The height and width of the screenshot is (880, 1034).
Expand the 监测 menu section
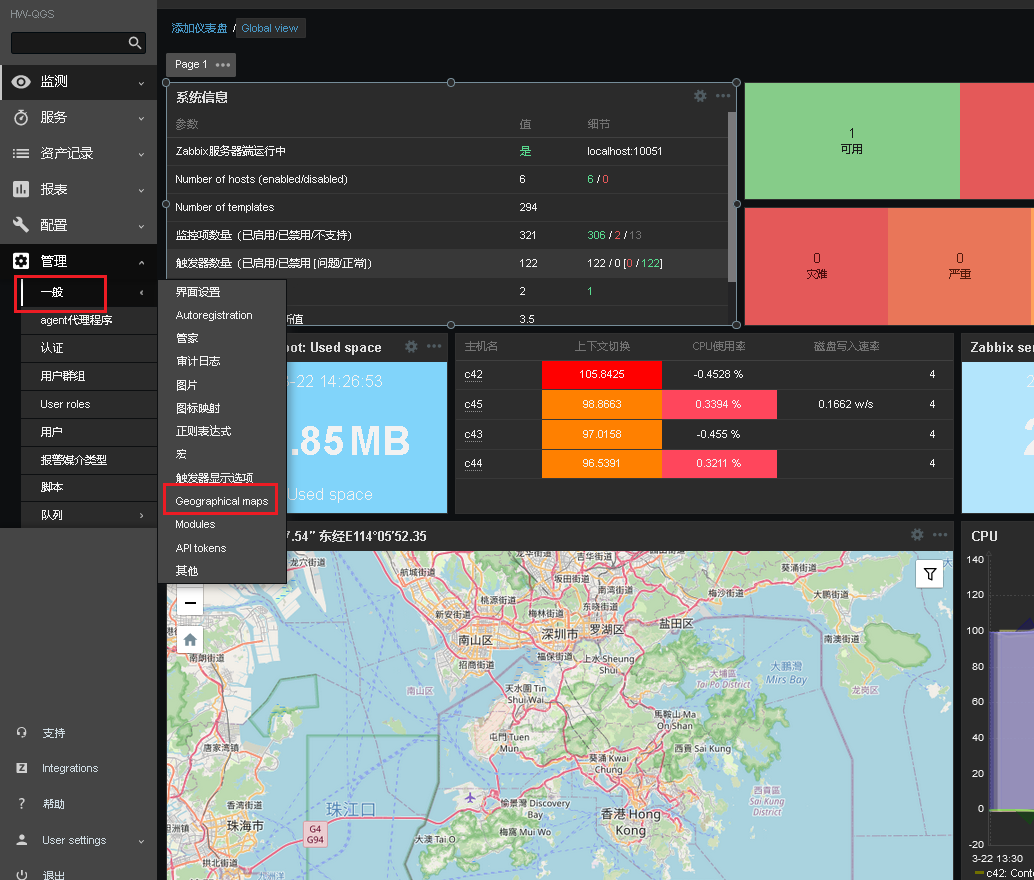coord(78,82)
